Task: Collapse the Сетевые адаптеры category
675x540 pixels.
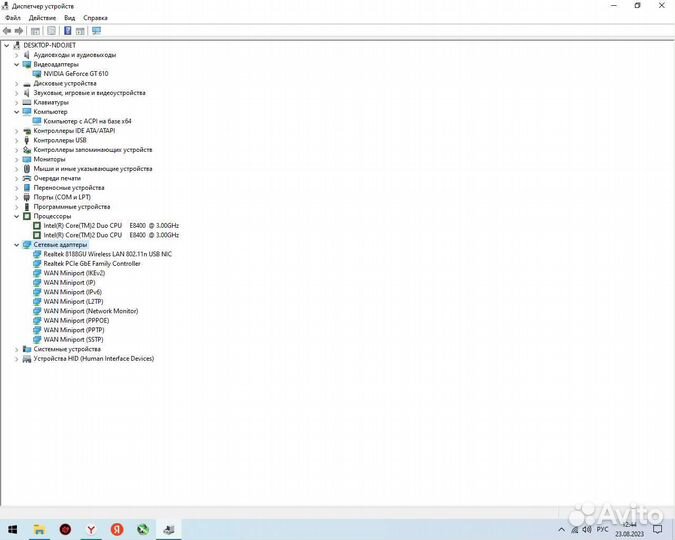Action: coord(16,245)
